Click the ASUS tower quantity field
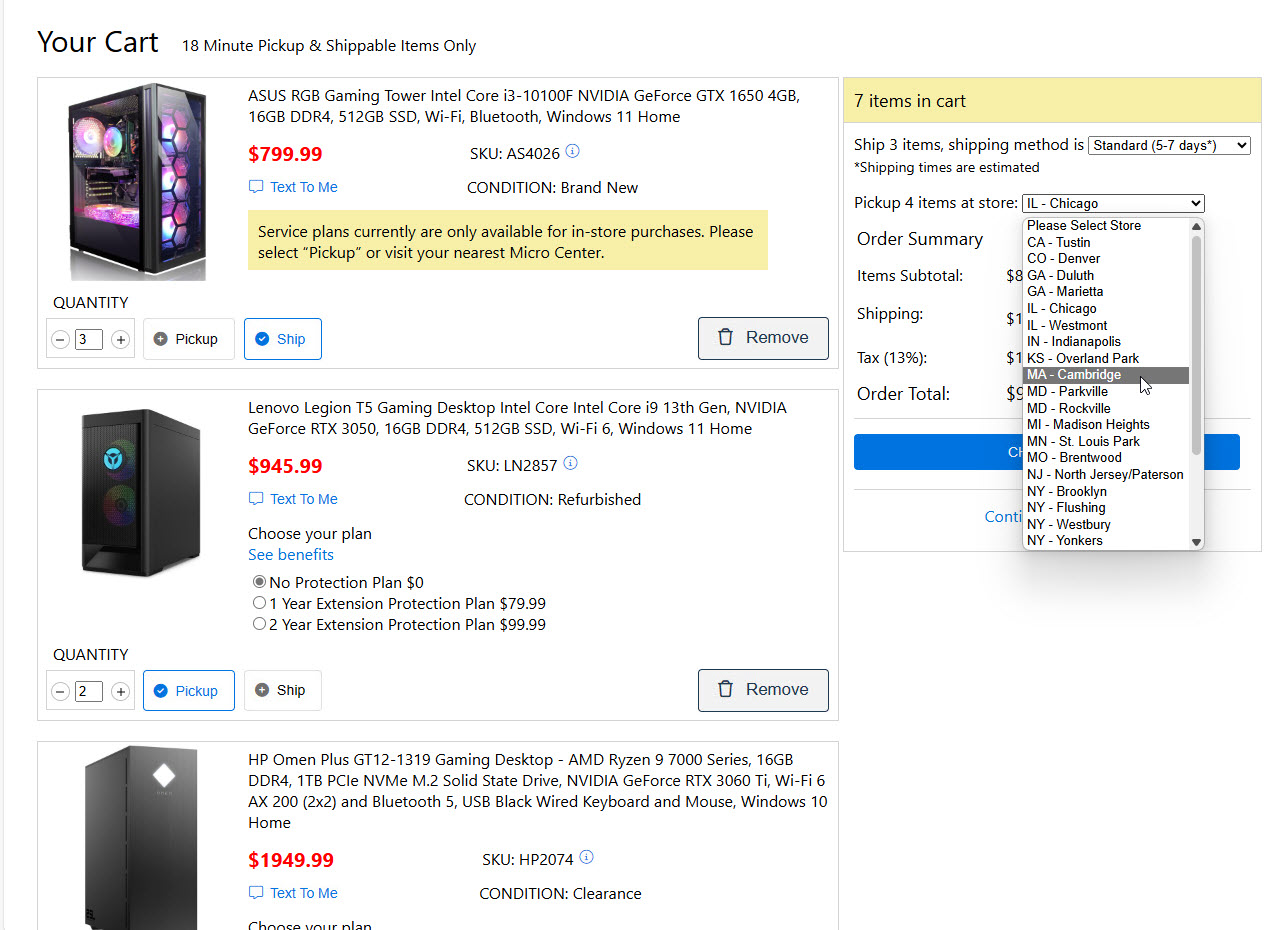Viewport: 1279px width, 930px height. pyautogui.click(x=89, y=340)
